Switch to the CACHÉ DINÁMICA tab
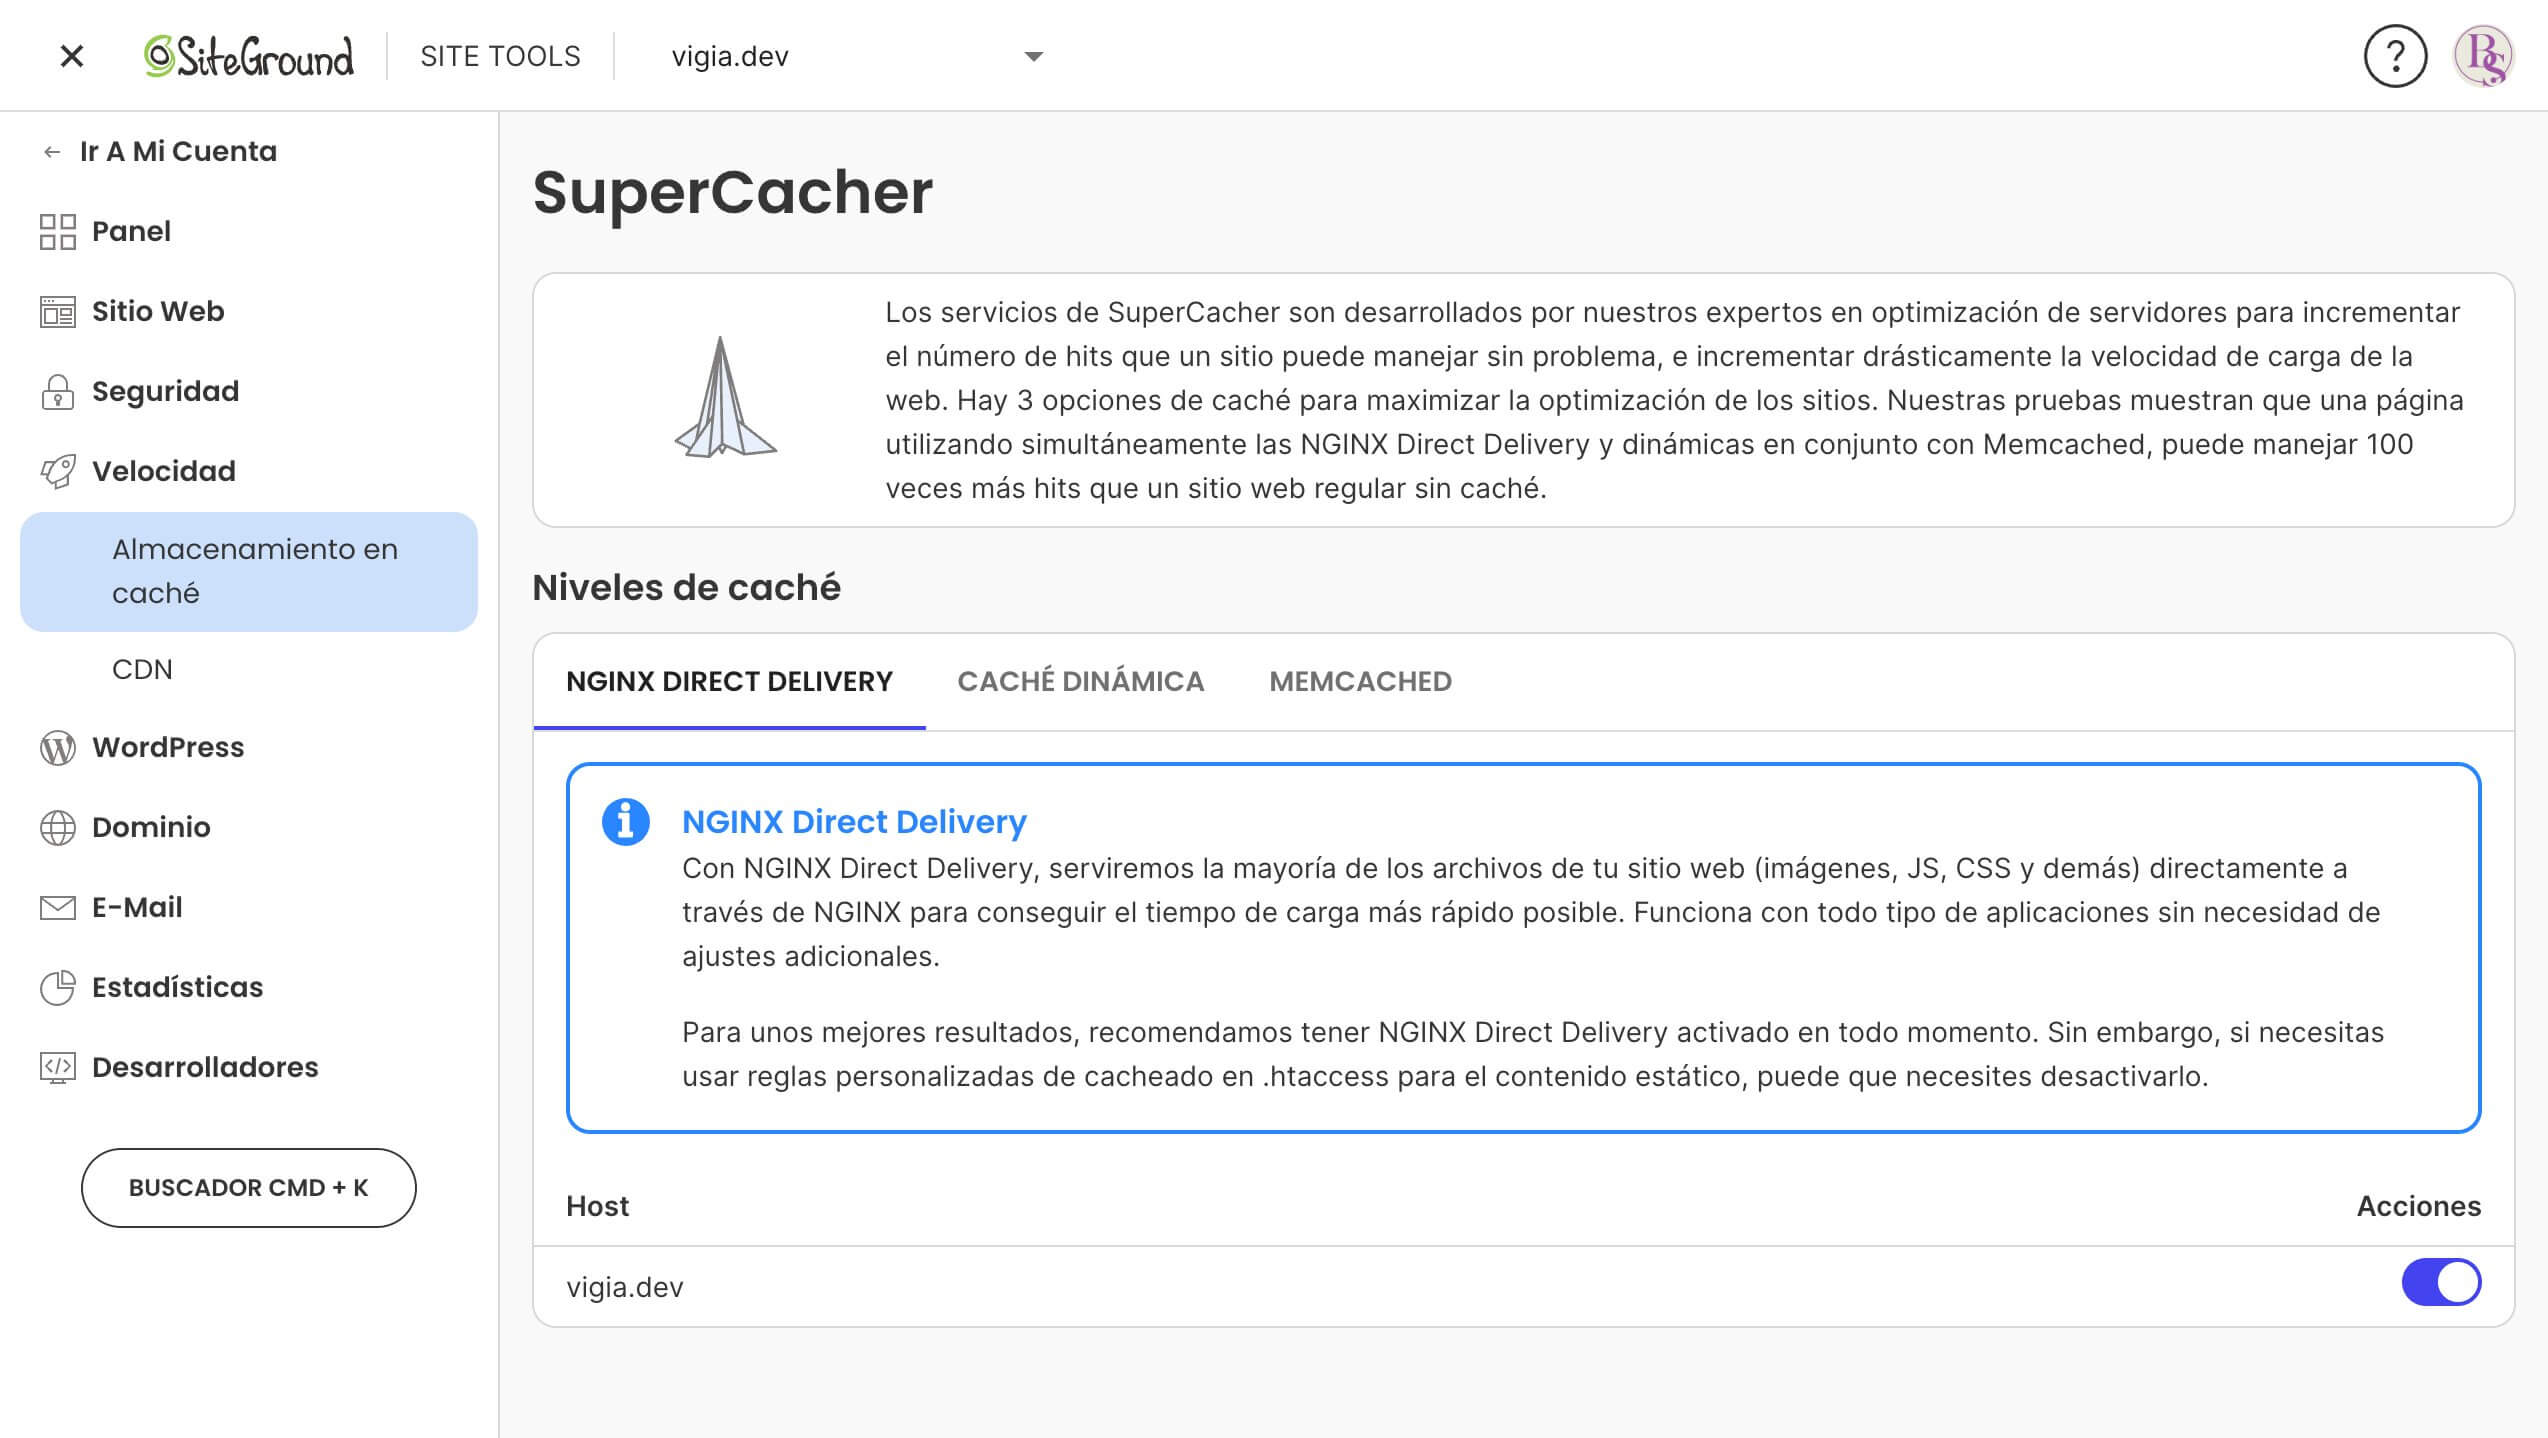 pos(1082,681)
